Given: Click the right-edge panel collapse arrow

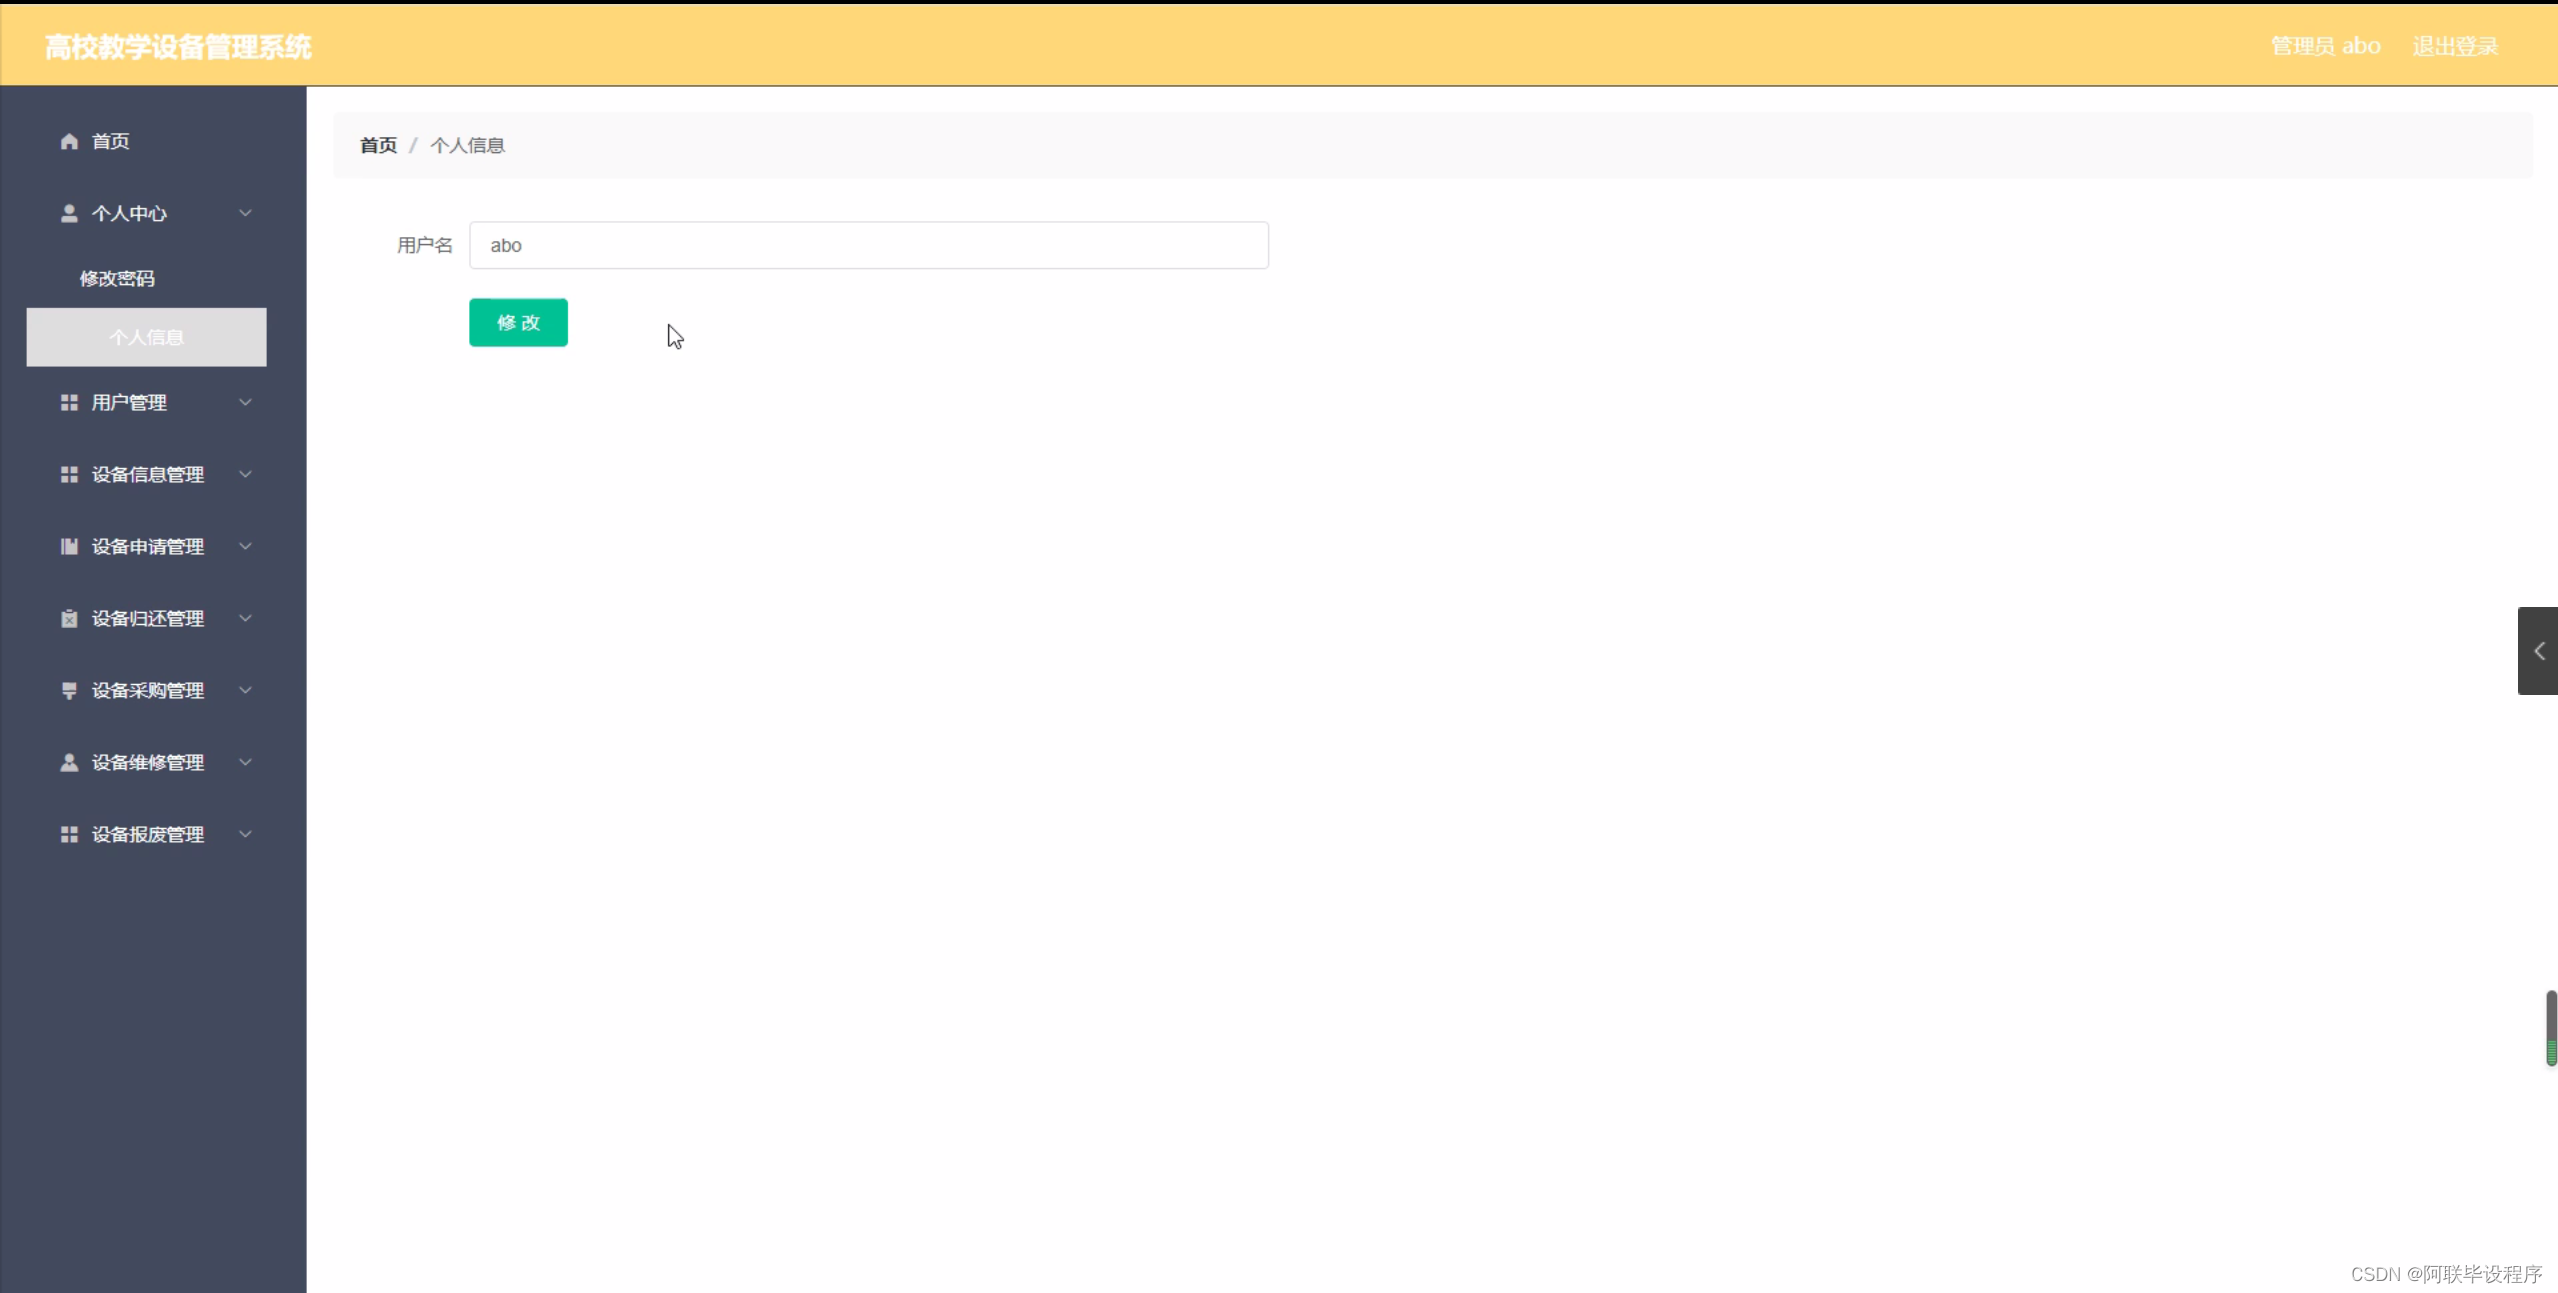Looking at the screenshot, I should point(2537,650).
